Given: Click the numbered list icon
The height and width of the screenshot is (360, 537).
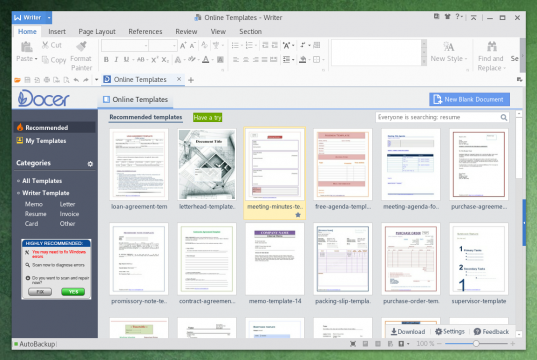Looking at the screenshot, I should 249,45.
